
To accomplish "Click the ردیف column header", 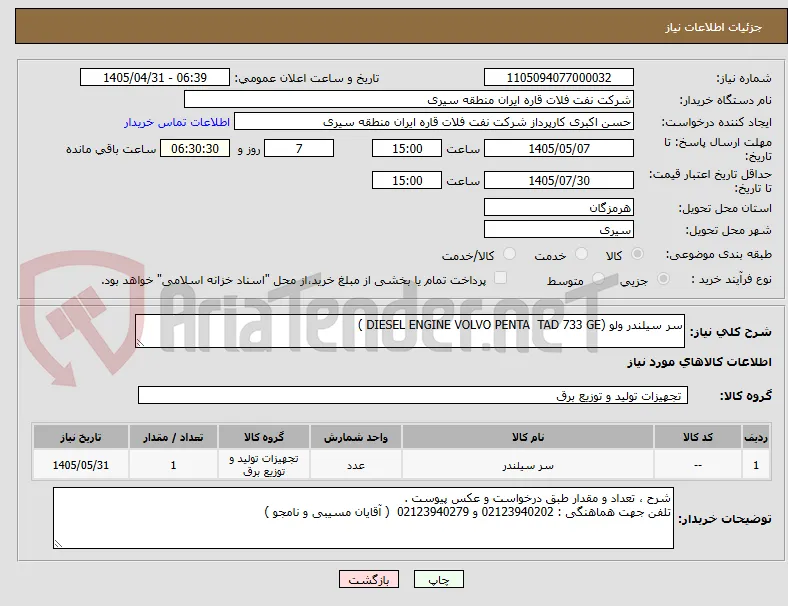I will coord(756,437).
